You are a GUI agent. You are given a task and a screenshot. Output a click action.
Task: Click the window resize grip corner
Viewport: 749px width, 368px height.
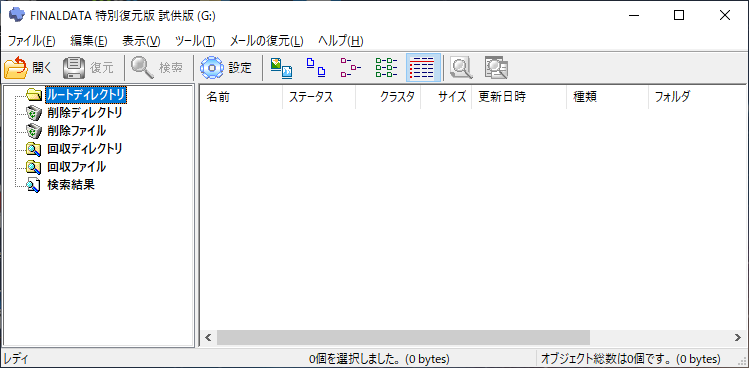click(x=742, y=361)
